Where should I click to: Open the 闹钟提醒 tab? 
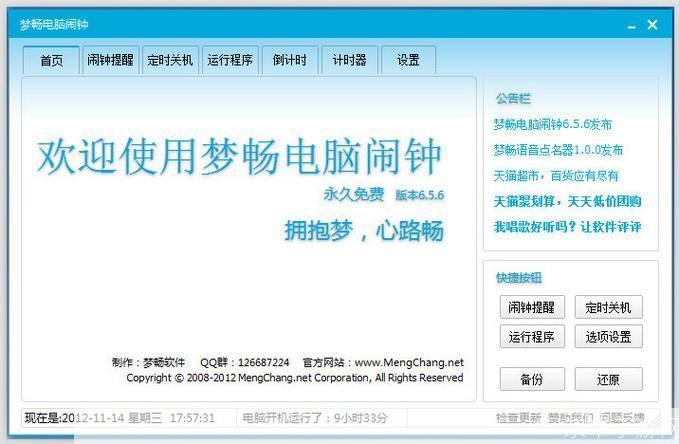[x=110, y=60]
